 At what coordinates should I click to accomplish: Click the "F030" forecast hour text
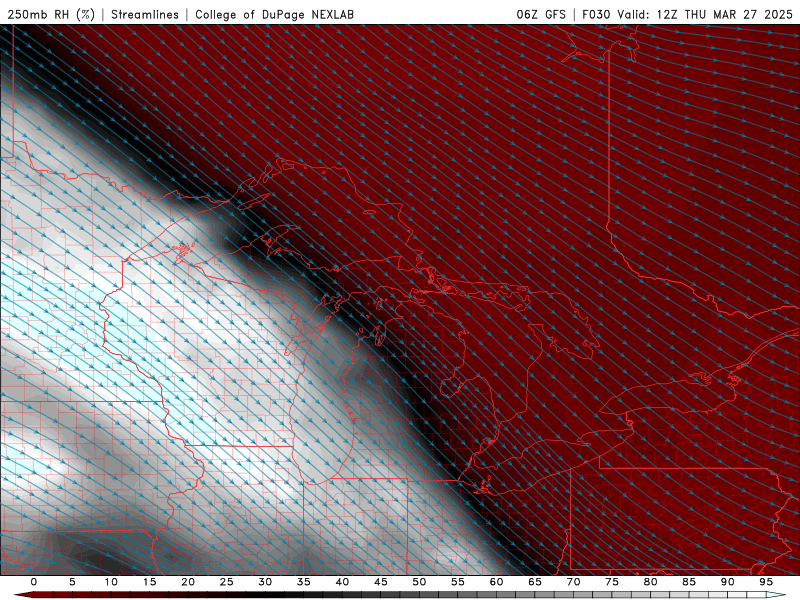(x=596, y=14)
